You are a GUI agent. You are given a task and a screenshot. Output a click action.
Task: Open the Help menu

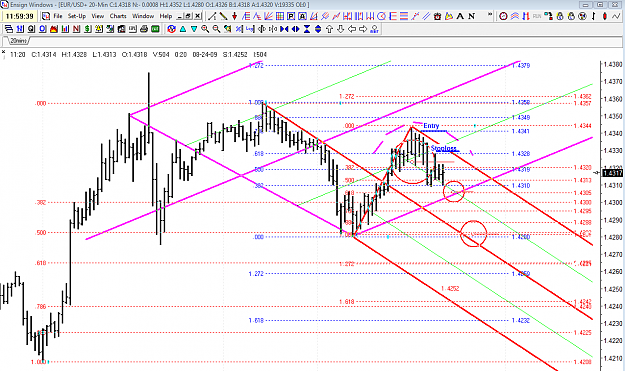click(166, 16)
